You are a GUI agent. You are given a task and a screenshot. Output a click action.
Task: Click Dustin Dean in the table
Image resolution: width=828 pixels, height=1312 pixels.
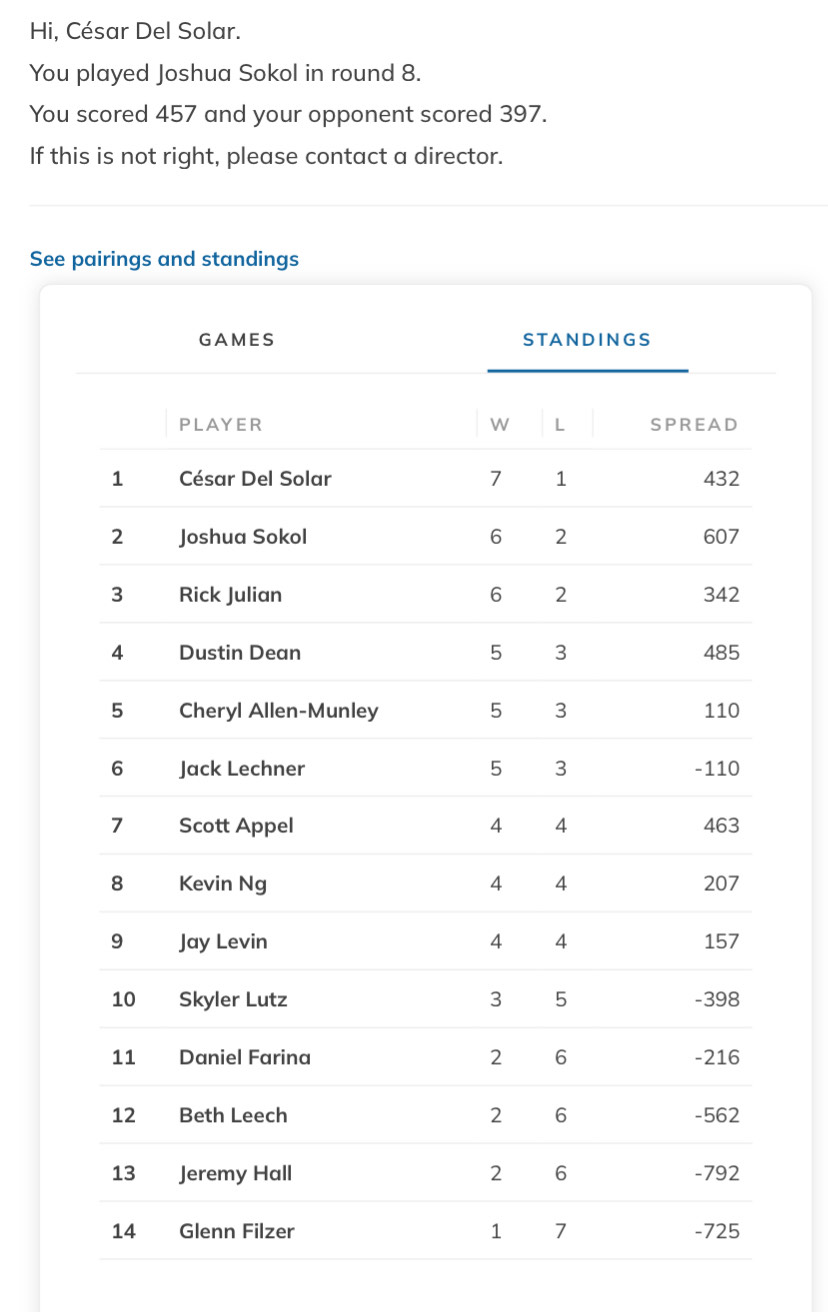(x=240, y=653)
